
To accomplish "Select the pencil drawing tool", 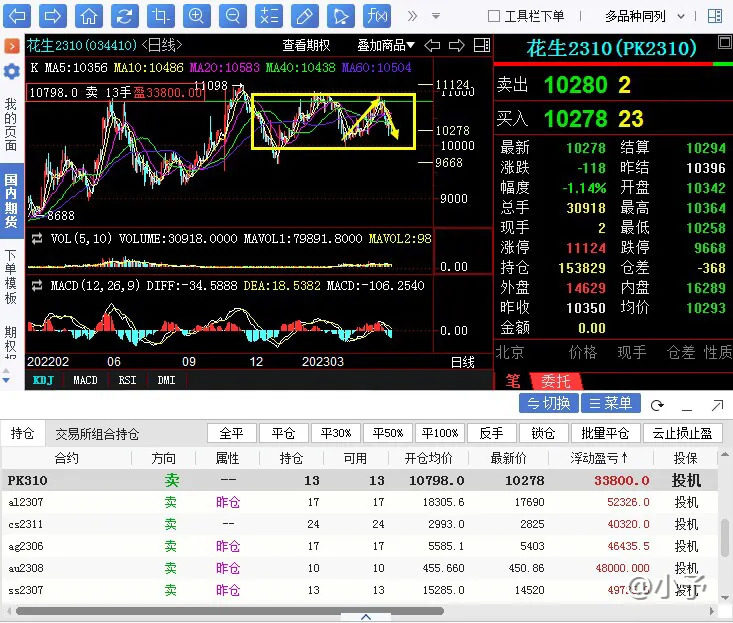I will (305, 16).
